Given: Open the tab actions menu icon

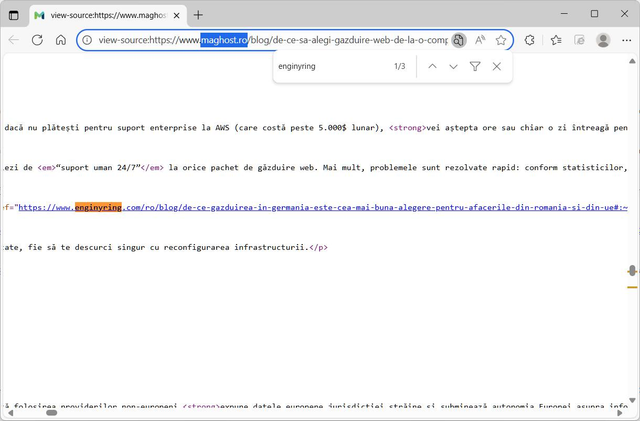Looking at the screenshot, I should click(13, 16).
